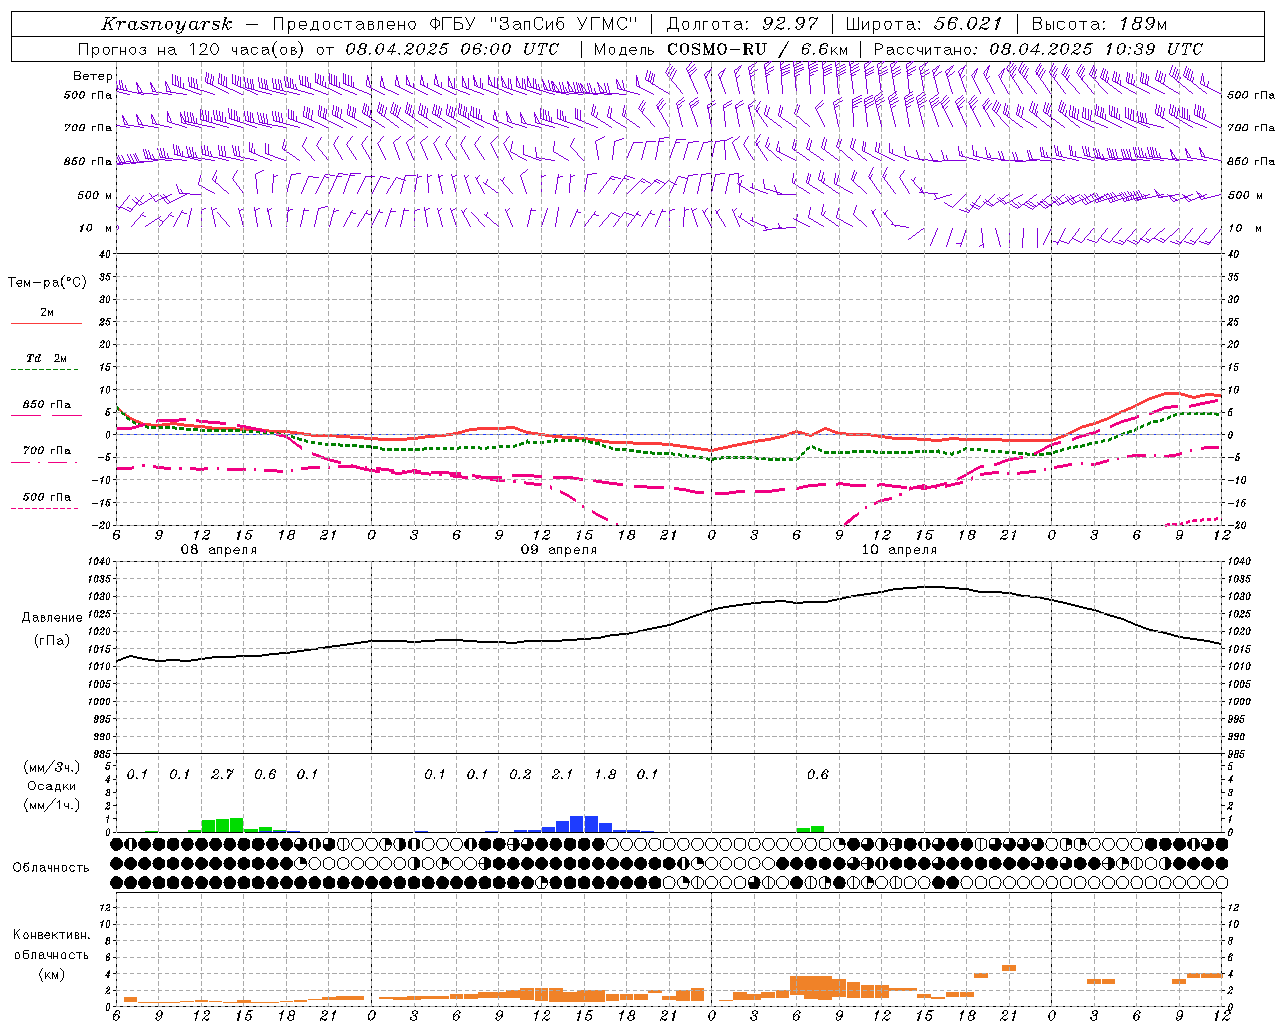
Task: Click the "Krasnoyarsk" station title
Action: 167,24
